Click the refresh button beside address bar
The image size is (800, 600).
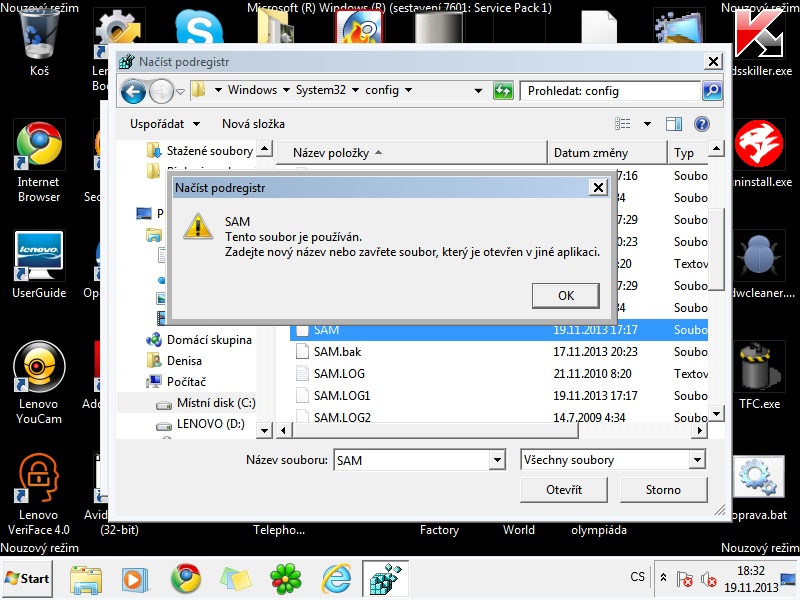pos(503,91)
